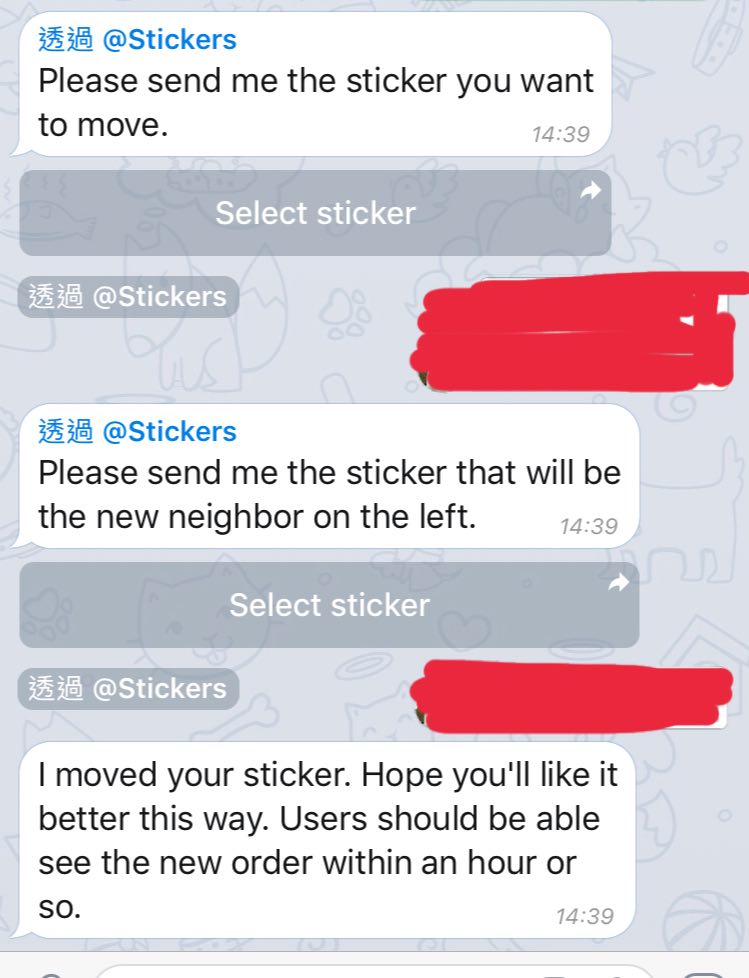Viewport: 749px width, 978px height.
Task: Tap 14:39 timestamp on 'new neighbor' message
Action: (589, 526)
